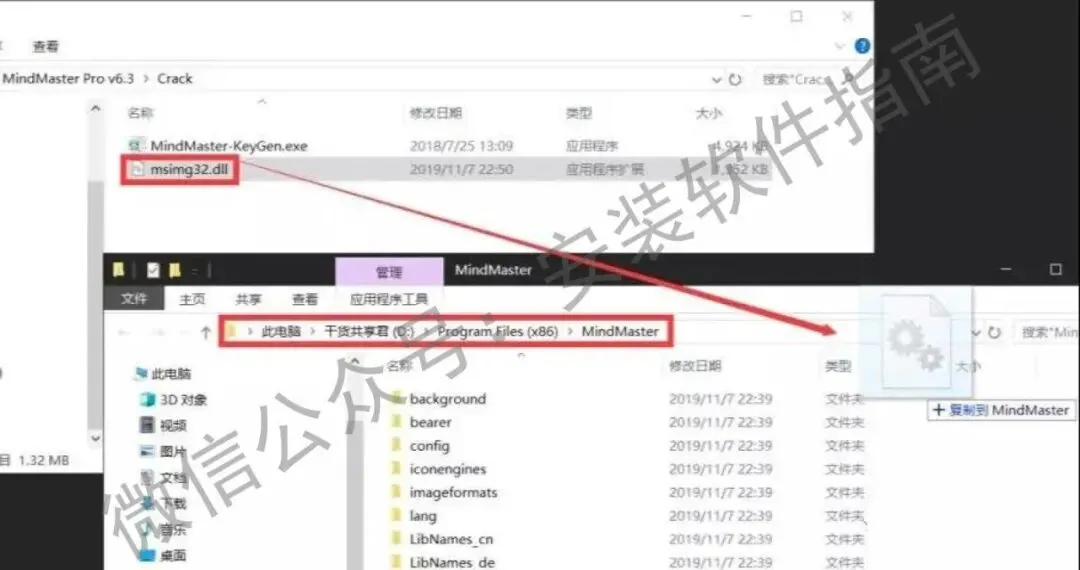Expand address history dropdown in Crack window

point(716,80)
